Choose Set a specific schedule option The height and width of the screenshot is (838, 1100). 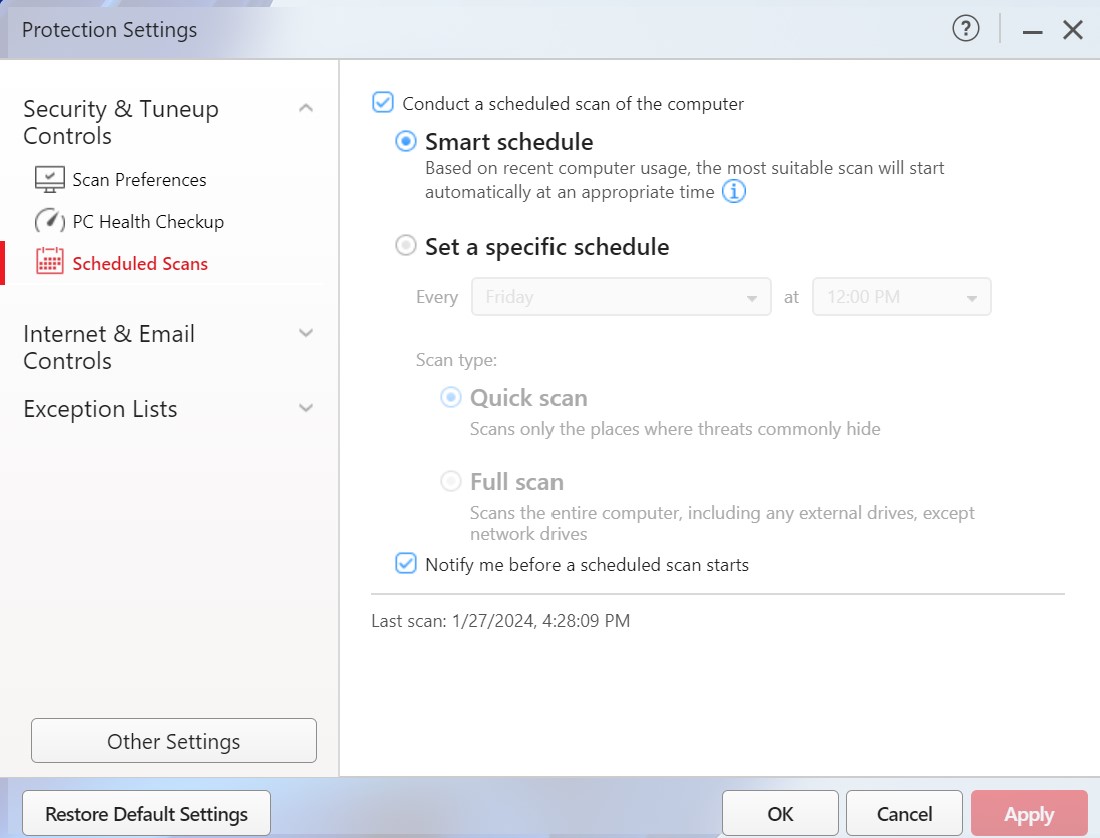405,246
